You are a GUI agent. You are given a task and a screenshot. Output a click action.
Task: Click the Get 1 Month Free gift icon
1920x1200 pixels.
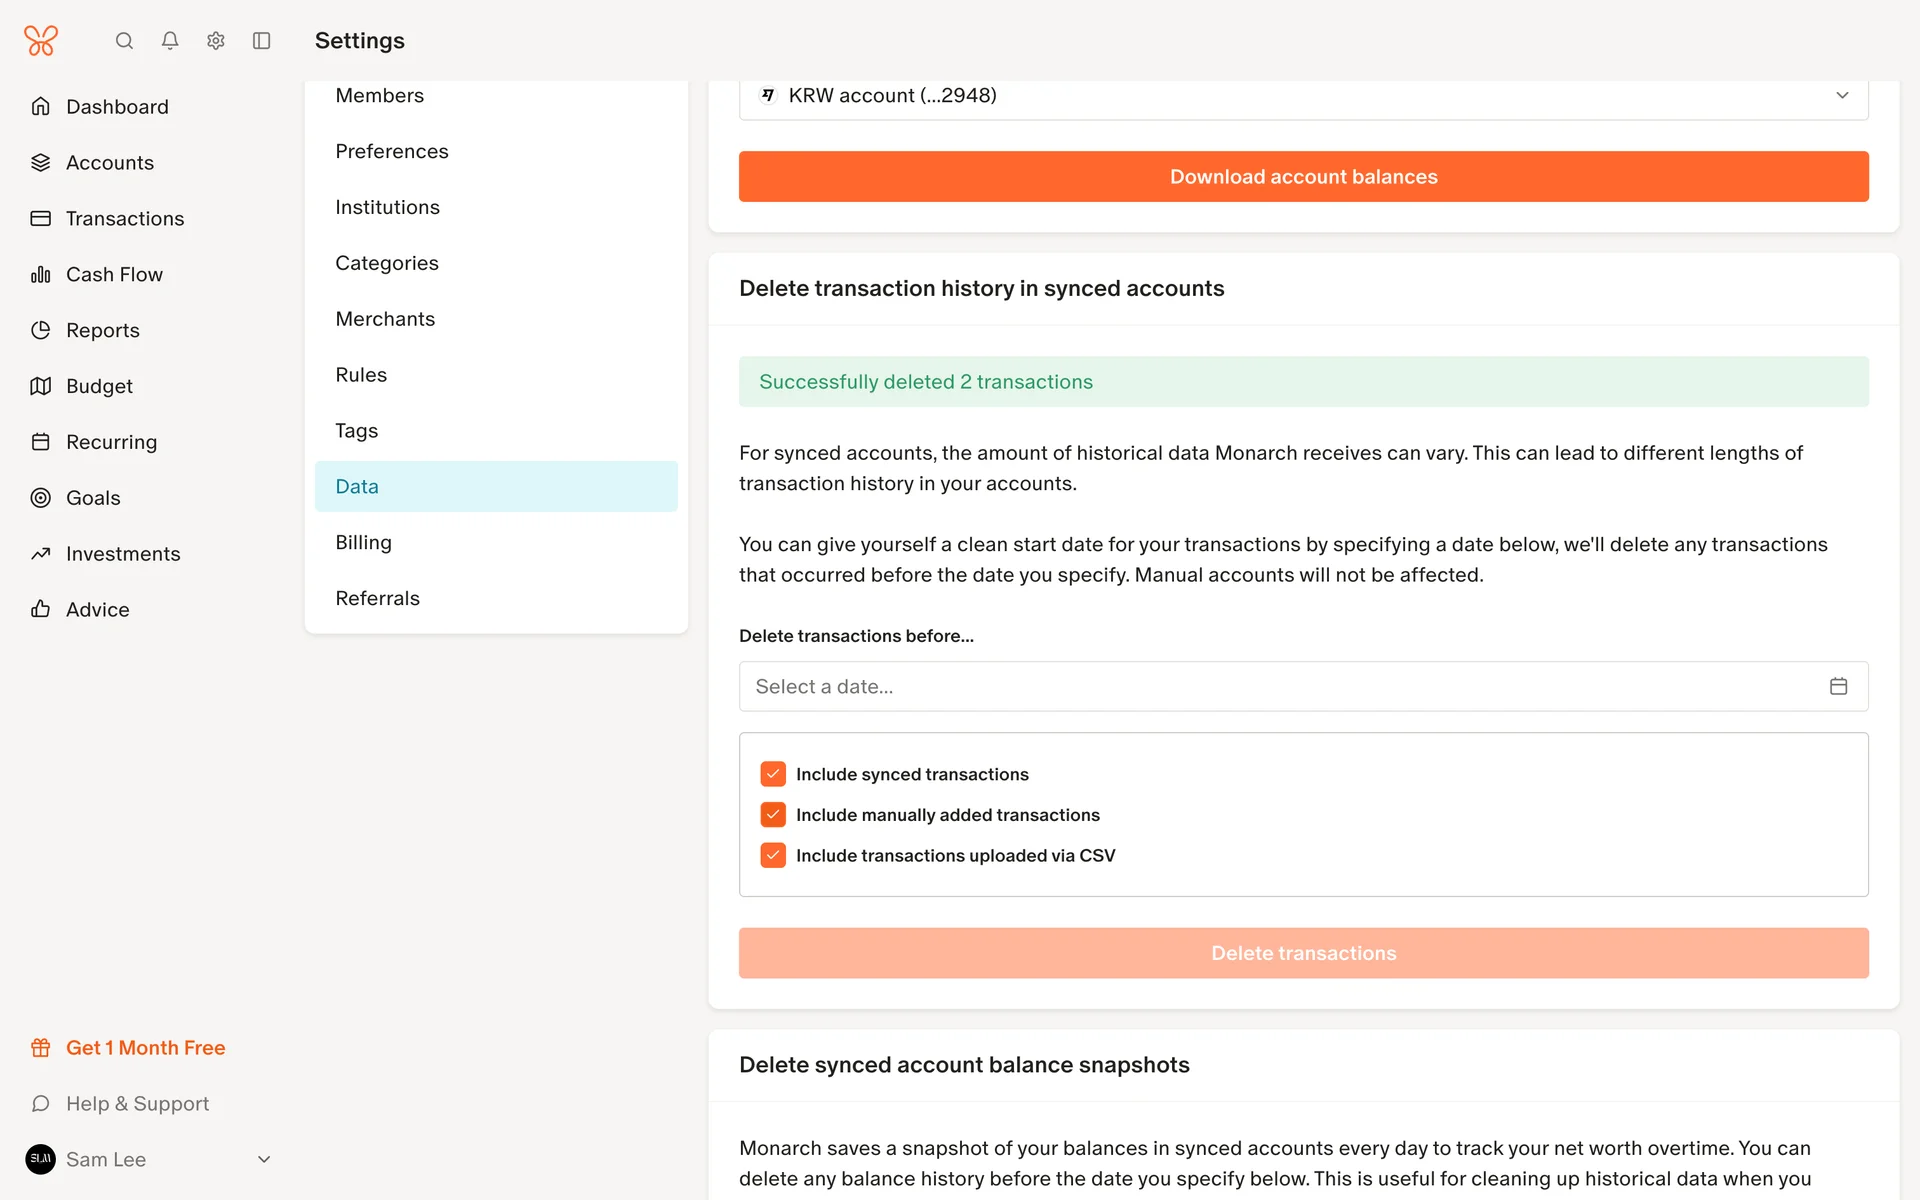click(40, 1048)
